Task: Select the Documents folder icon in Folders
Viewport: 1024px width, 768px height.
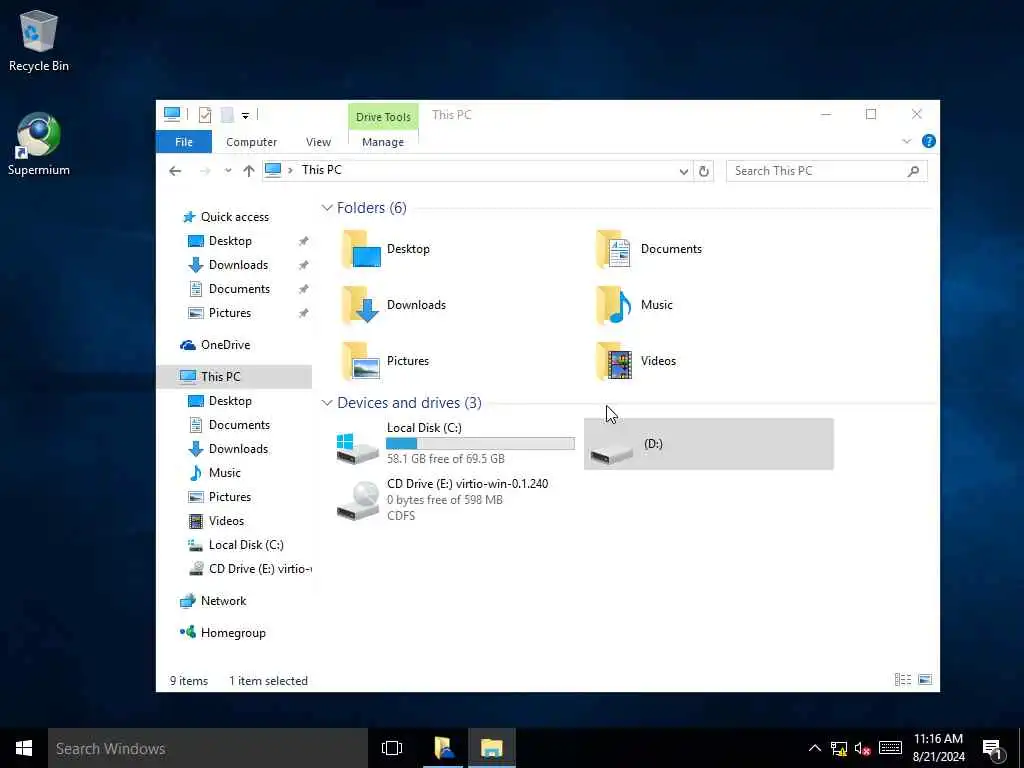Action: (x=614, y=249)
